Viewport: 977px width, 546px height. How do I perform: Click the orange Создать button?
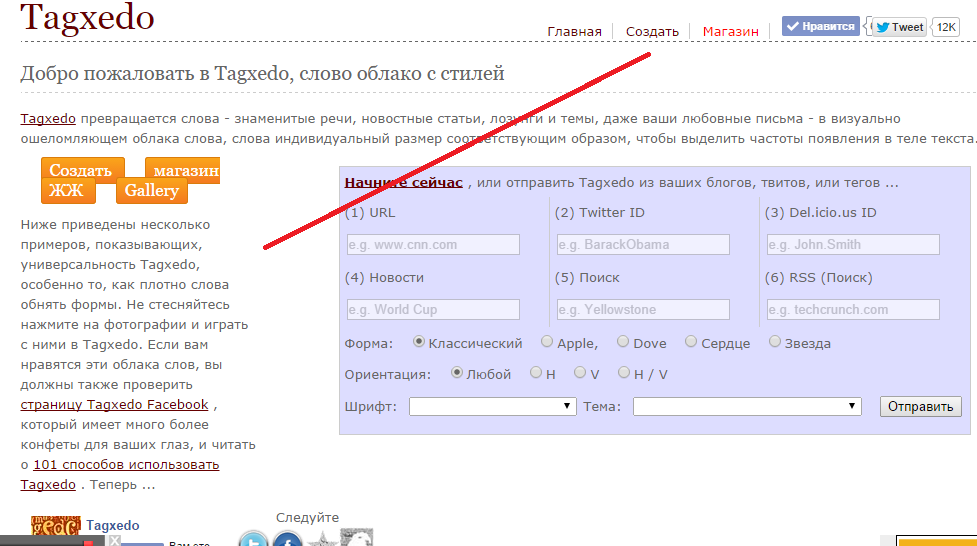[x=83, y=169]
